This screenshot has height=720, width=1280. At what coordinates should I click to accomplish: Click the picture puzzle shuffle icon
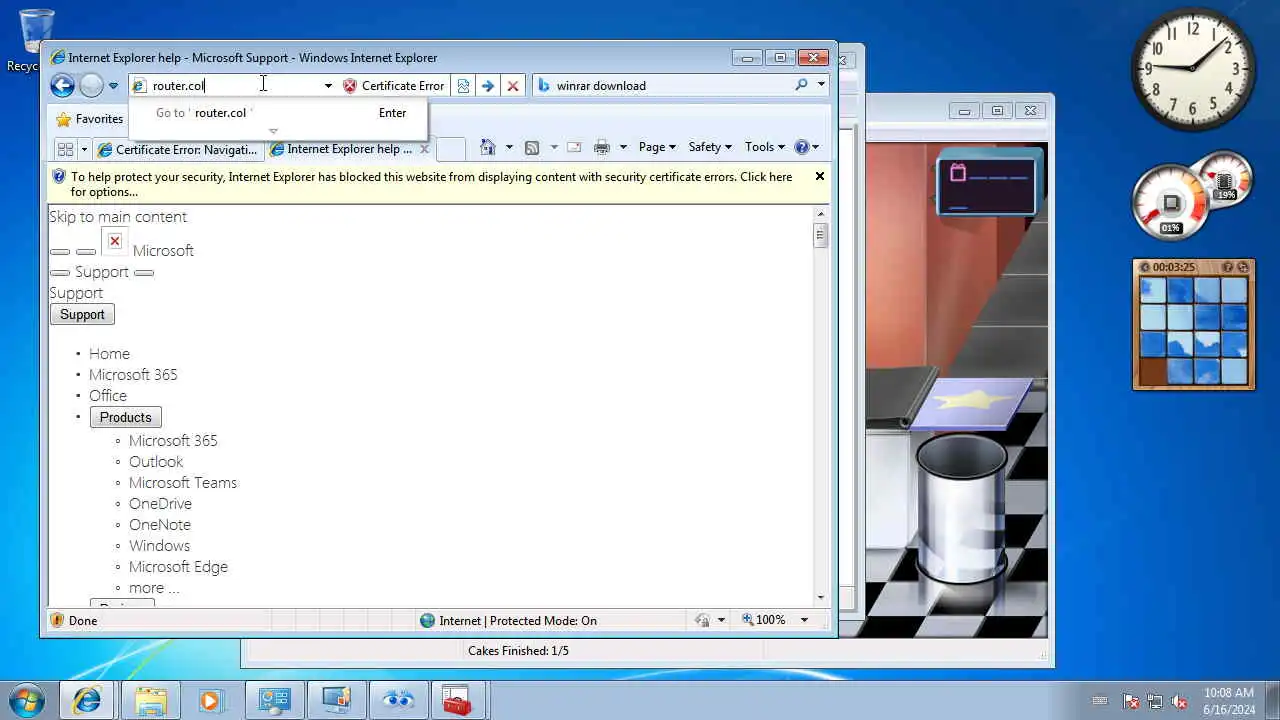[x=1243, y=267]
